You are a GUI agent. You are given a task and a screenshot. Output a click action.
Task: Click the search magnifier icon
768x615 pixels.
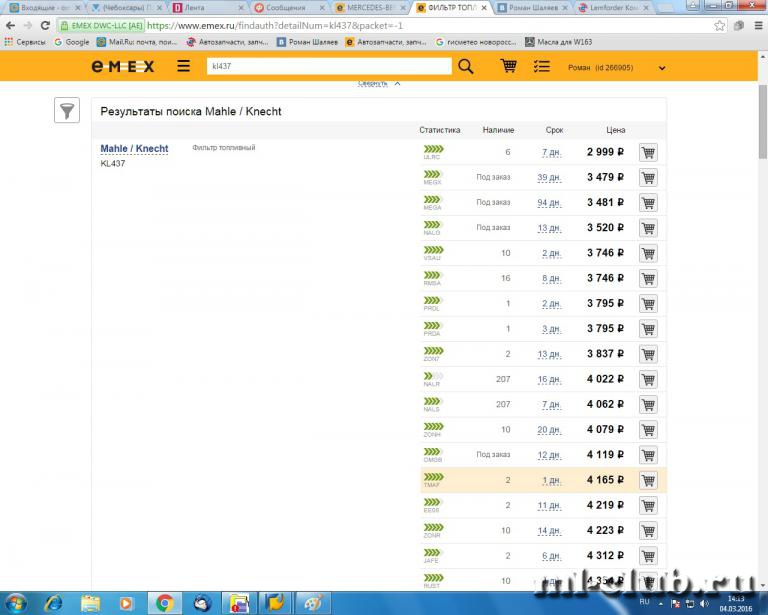coord(465,66)
